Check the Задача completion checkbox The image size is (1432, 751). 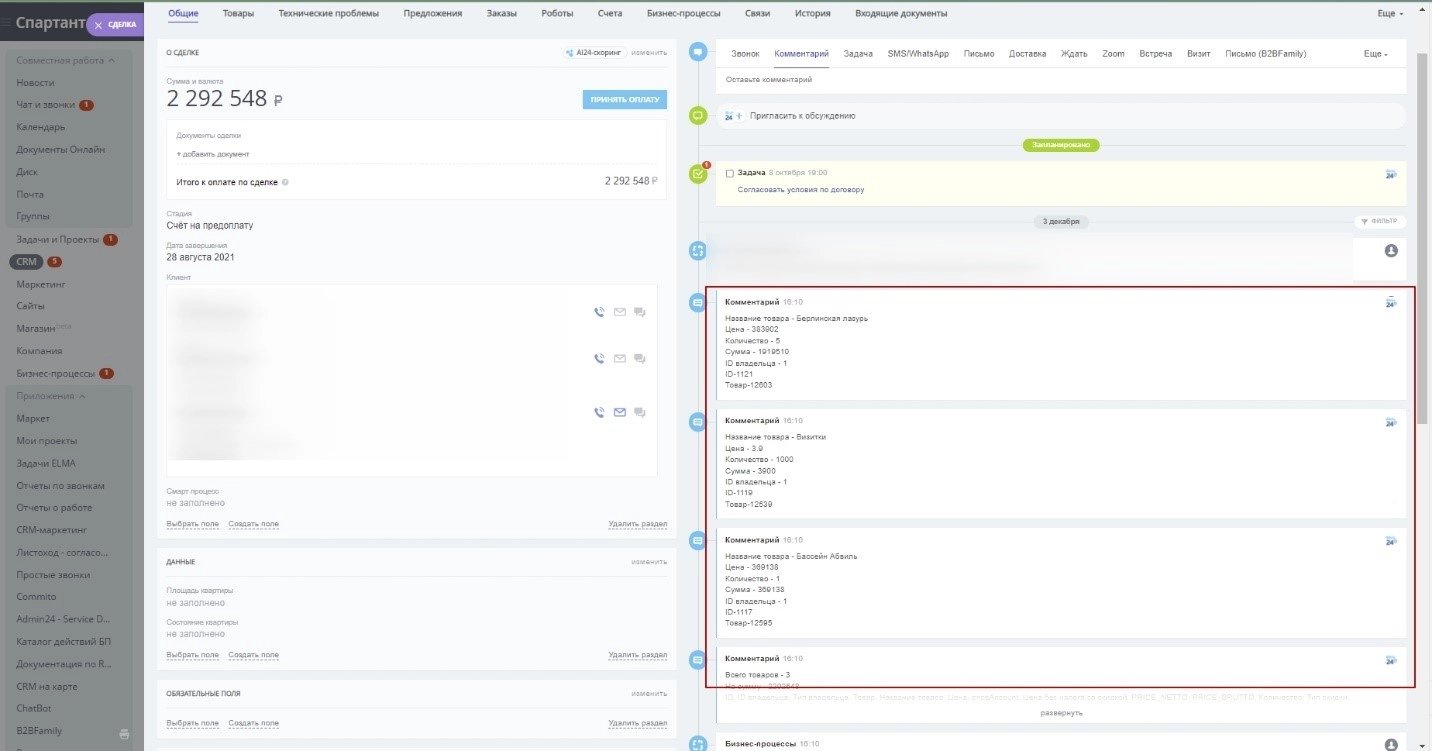click(730, 173)
